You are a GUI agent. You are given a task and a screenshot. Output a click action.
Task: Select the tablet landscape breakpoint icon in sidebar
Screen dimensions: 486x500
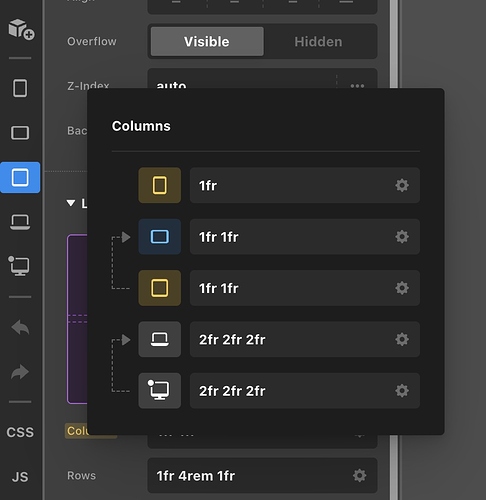point(20,133)
